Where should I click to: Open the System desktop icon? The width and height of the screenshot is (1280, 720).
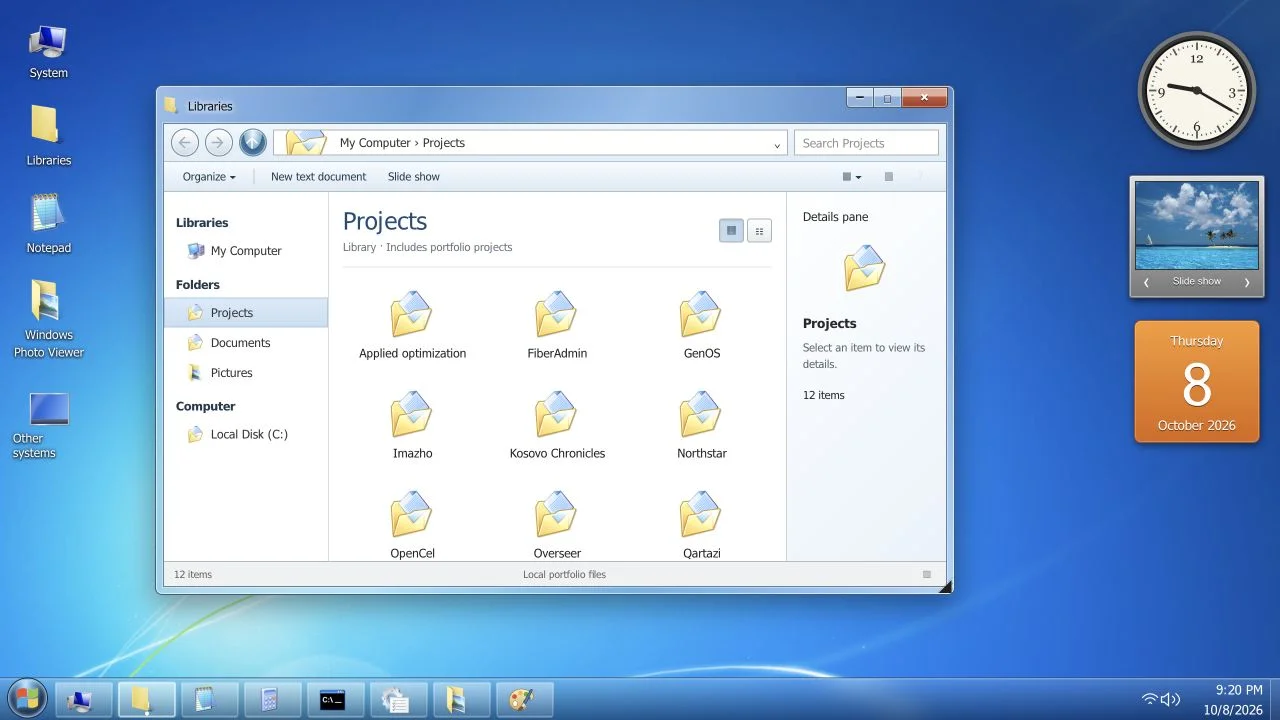(48, 52)
